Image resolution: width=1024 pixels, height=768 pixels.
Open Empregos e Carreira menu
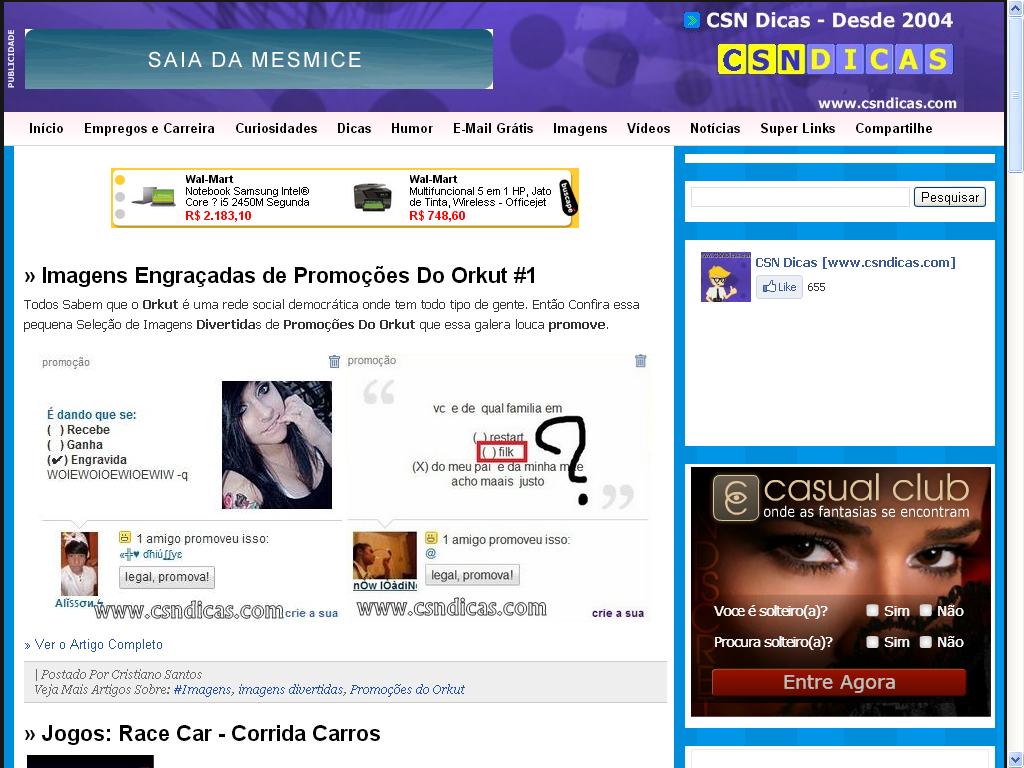pyautogui.click(x=149, y=129)
